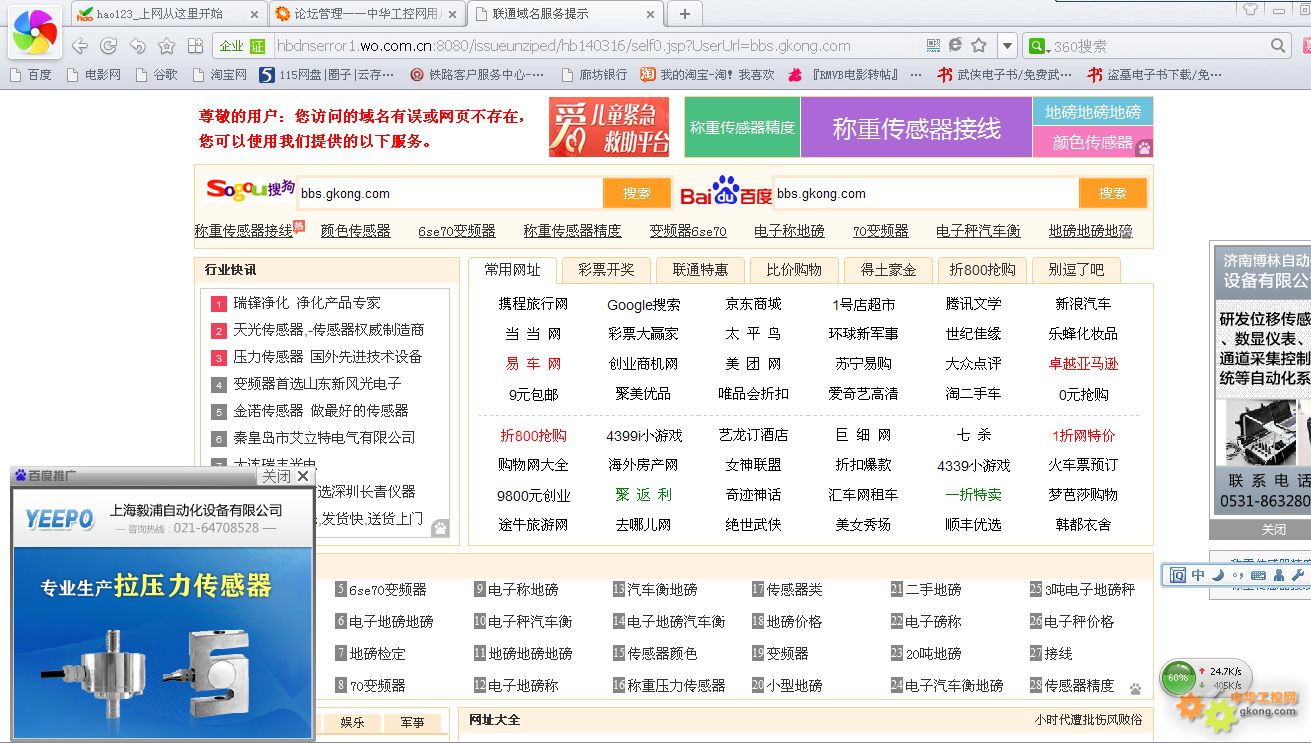Click the magnifier icon in 360 search box
Screen dimensions: 1311x743
pyautogui.click(x=1278, y=46)
